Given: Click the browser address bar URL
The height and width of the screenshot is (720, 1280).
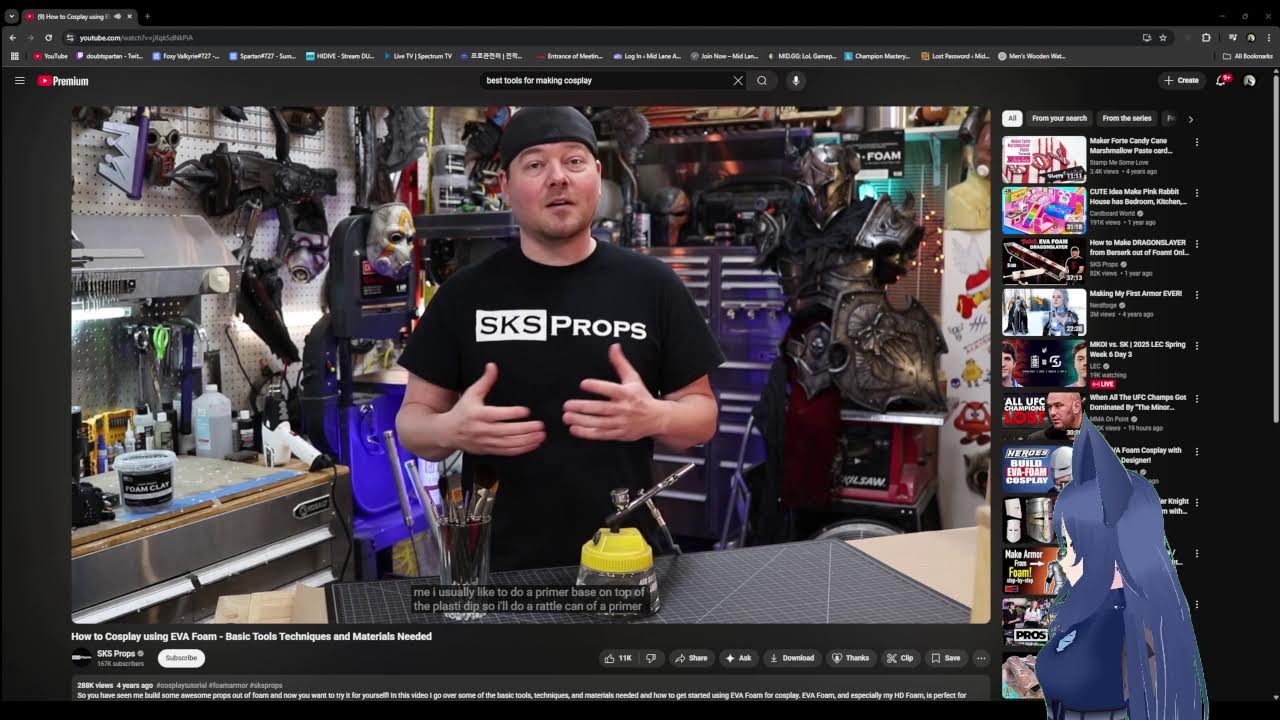Looking at the screenshot, I should point(136,37).
